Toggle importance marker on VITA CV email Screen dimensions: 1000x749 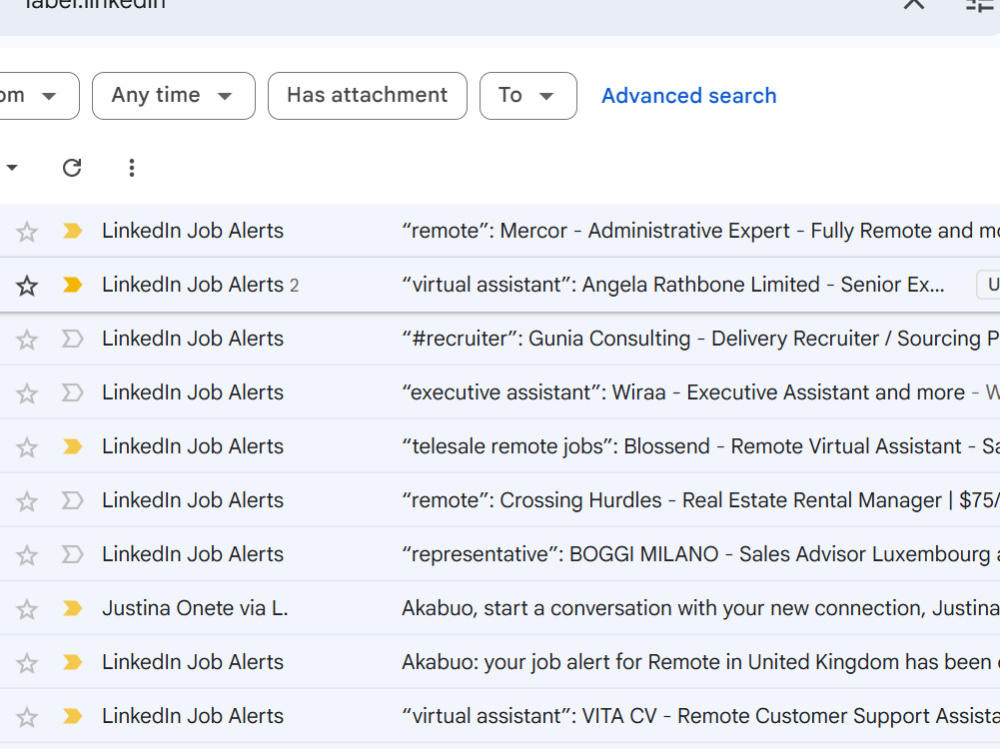[73, 716]
